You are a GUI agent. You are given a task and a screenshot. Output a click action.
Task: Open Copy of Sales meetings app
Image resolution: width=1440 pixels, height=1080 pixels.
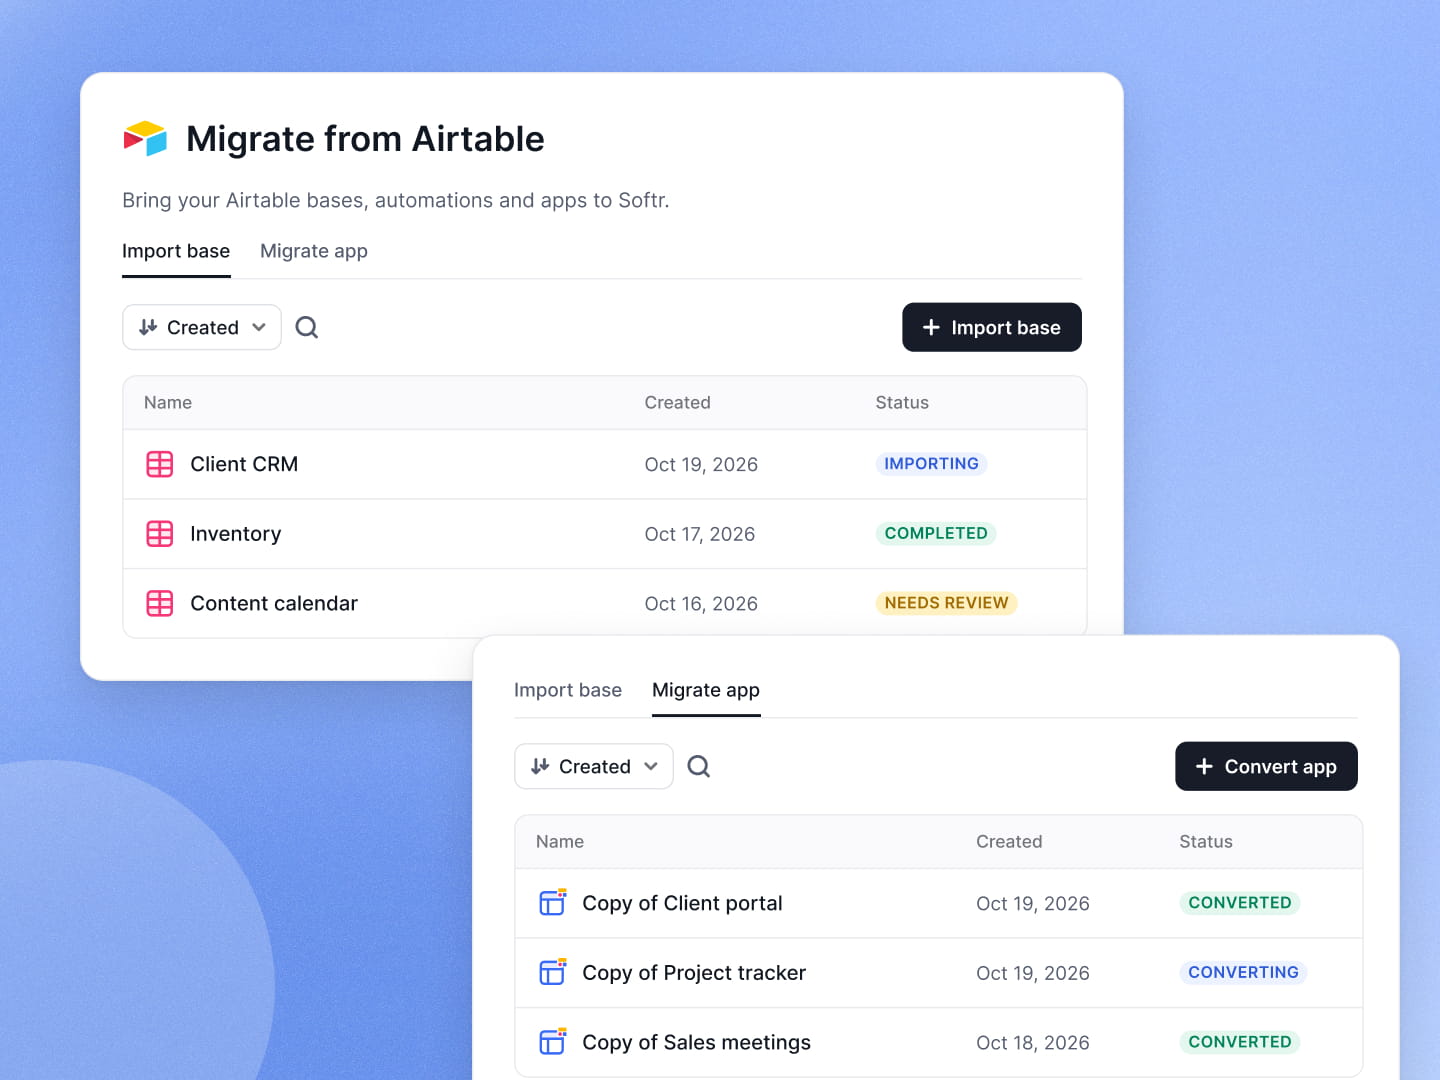click(x=938, y=1042)
